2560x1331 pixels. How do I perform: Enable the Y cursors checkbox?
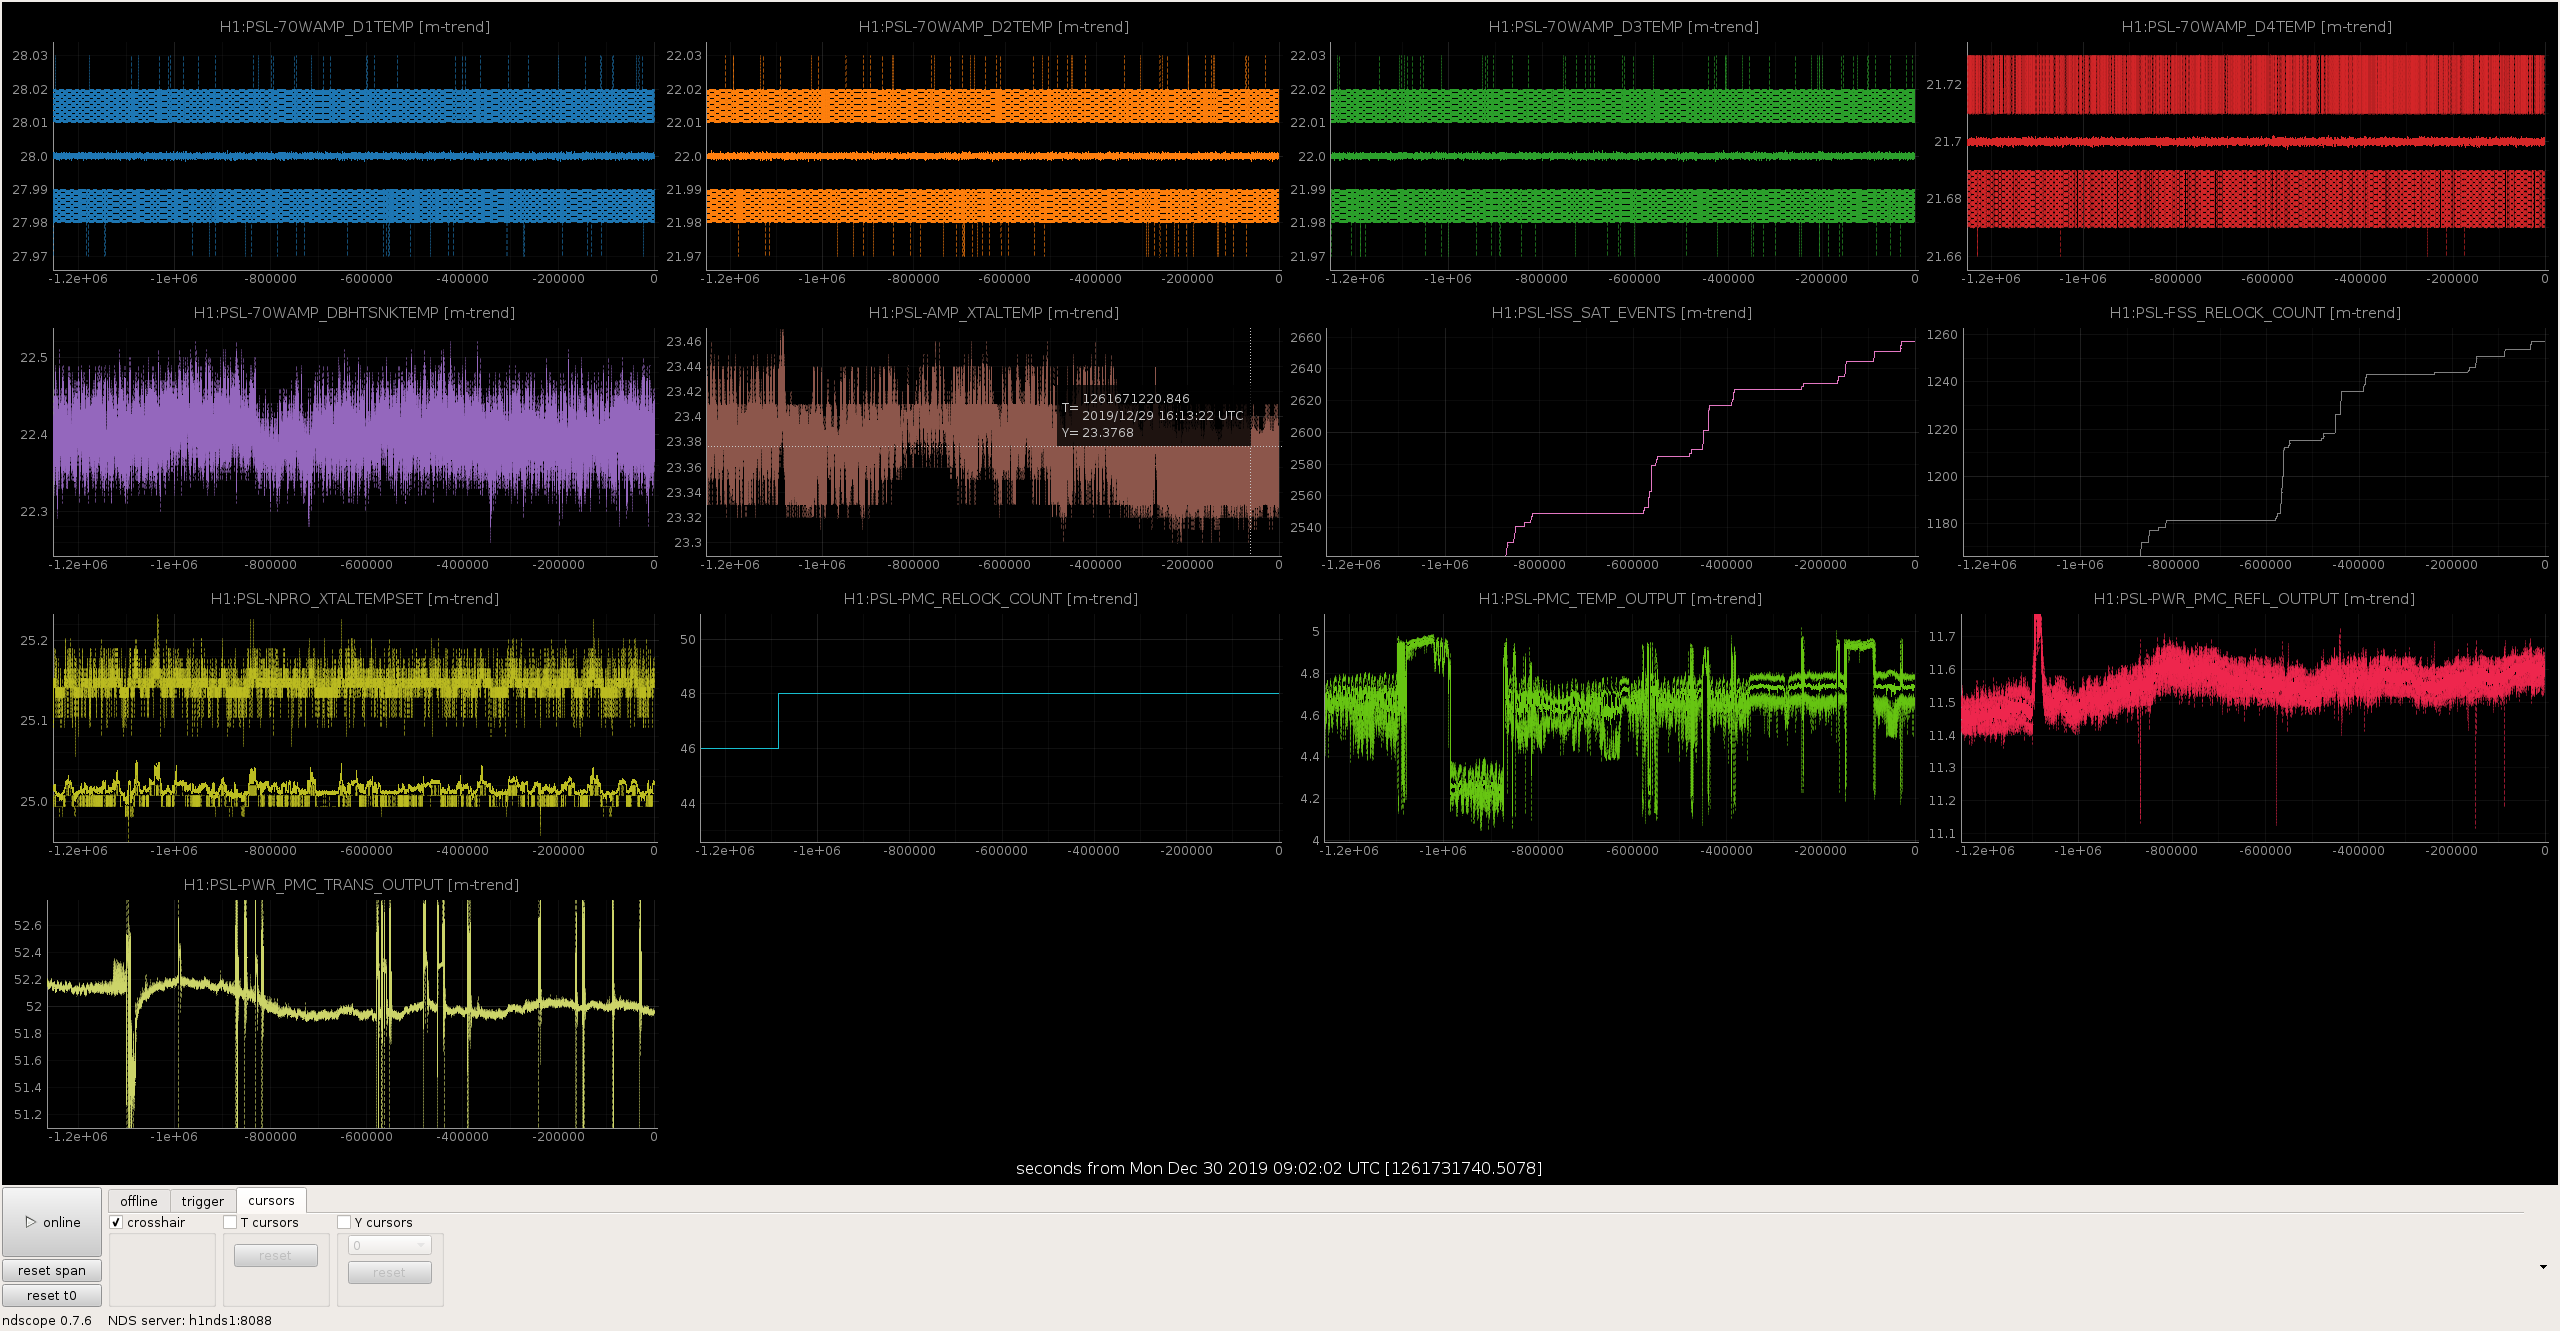click(344, 1222)
